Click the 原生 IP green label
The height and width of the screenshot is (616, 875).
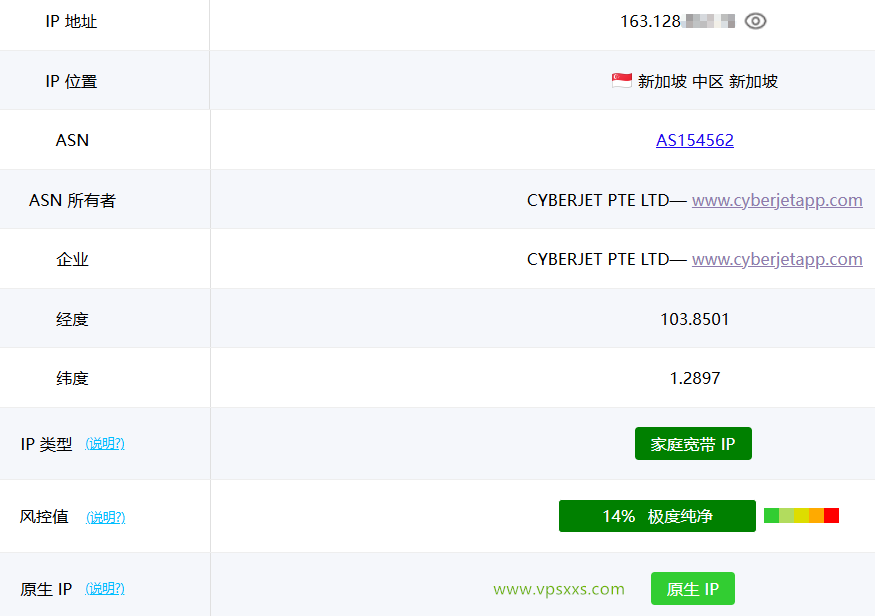(x=693, y=588)
